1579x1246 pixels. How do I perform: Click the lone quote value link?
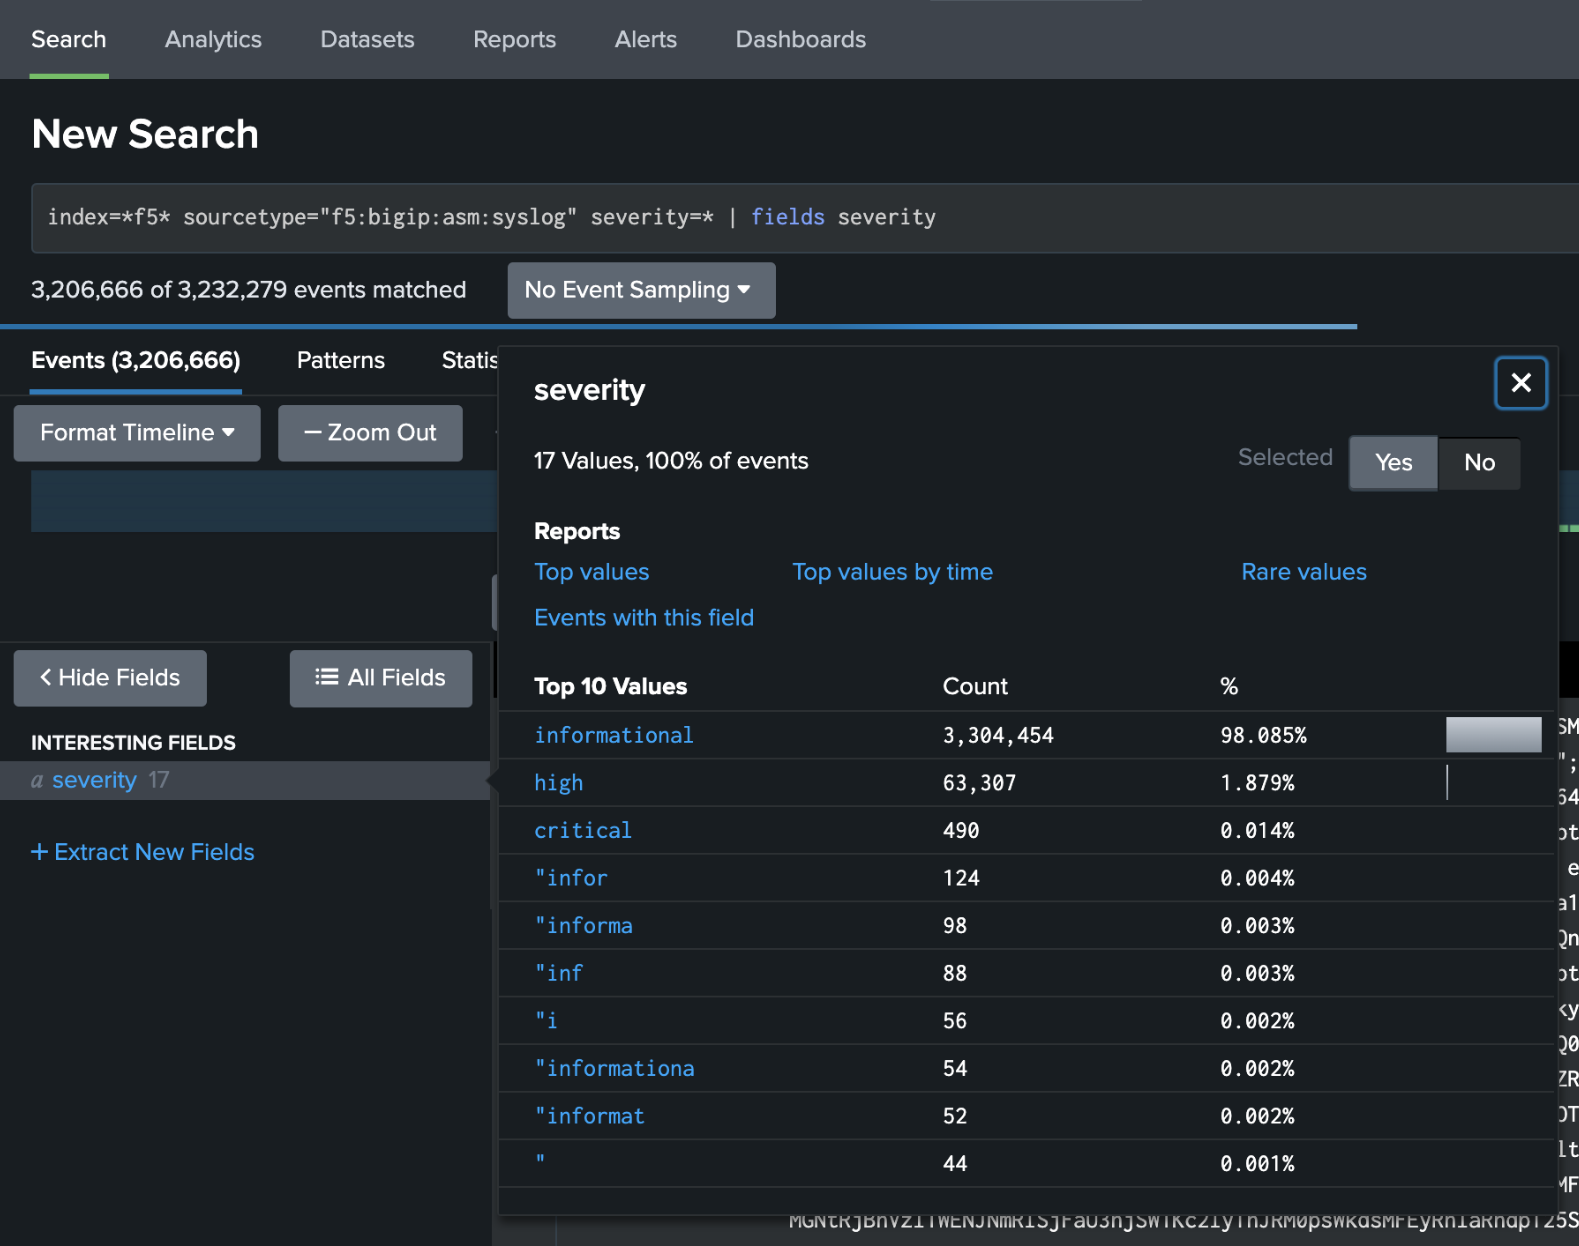click(x=540, y=1162)
